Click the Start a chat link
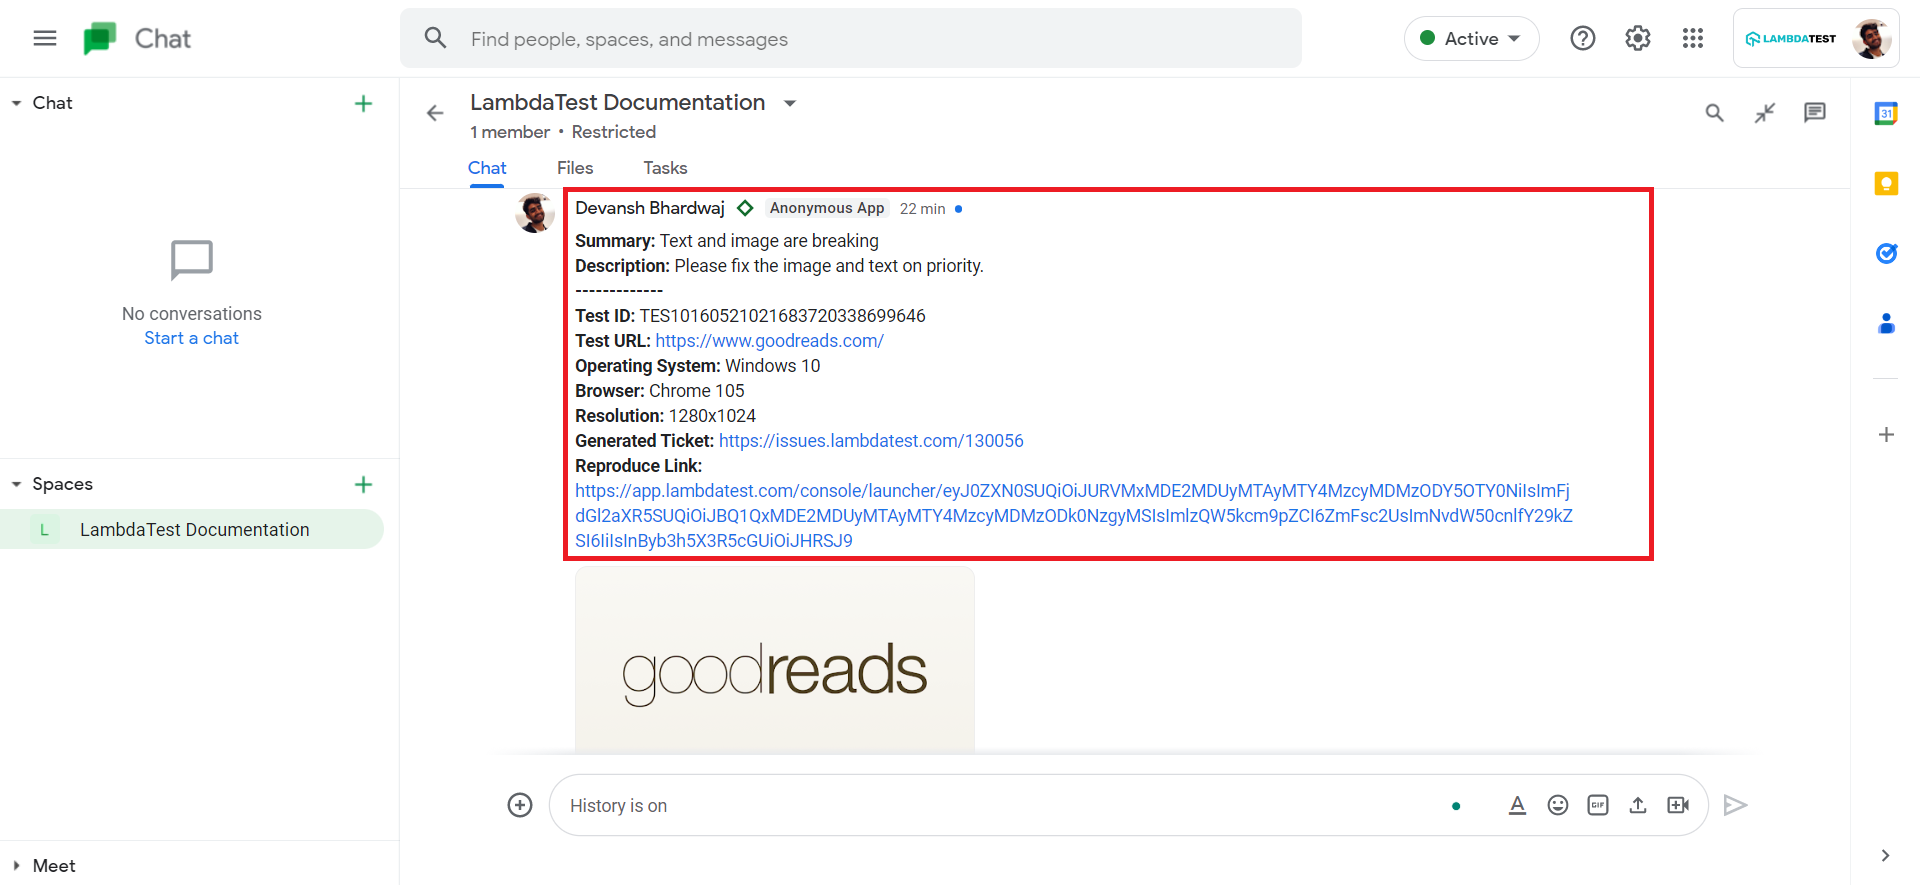The image size is (1920, 885). point(191,338)
